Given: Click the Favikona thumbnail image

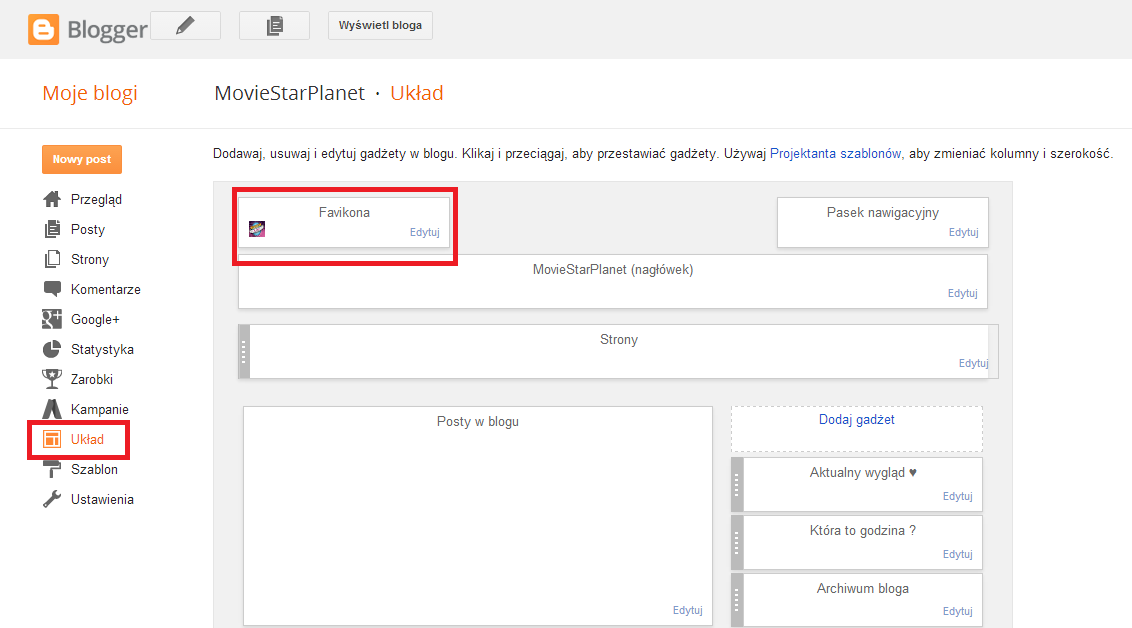Looking at the screenshot, I should point(257,230).
